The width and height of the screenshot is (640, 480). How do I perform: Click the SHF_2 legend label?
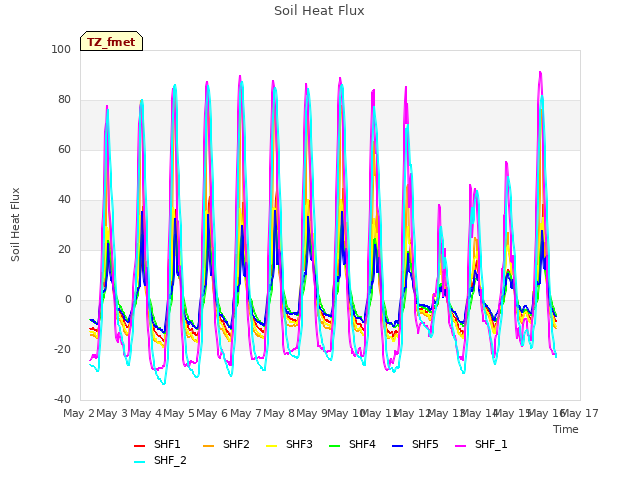[x=170, y=460]
